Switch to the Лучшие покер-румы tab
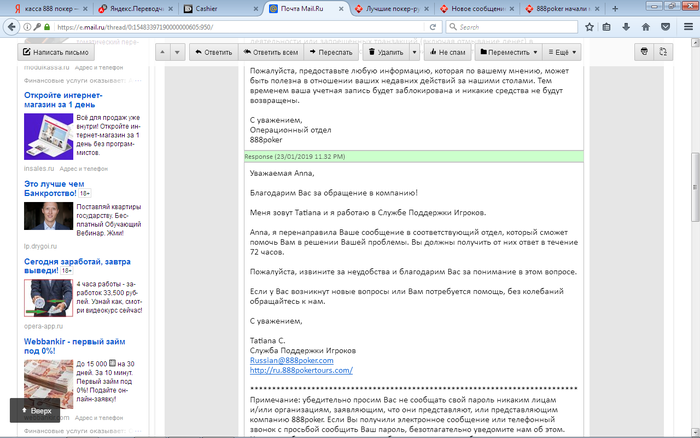700x438 pixels. pos(391,8)
